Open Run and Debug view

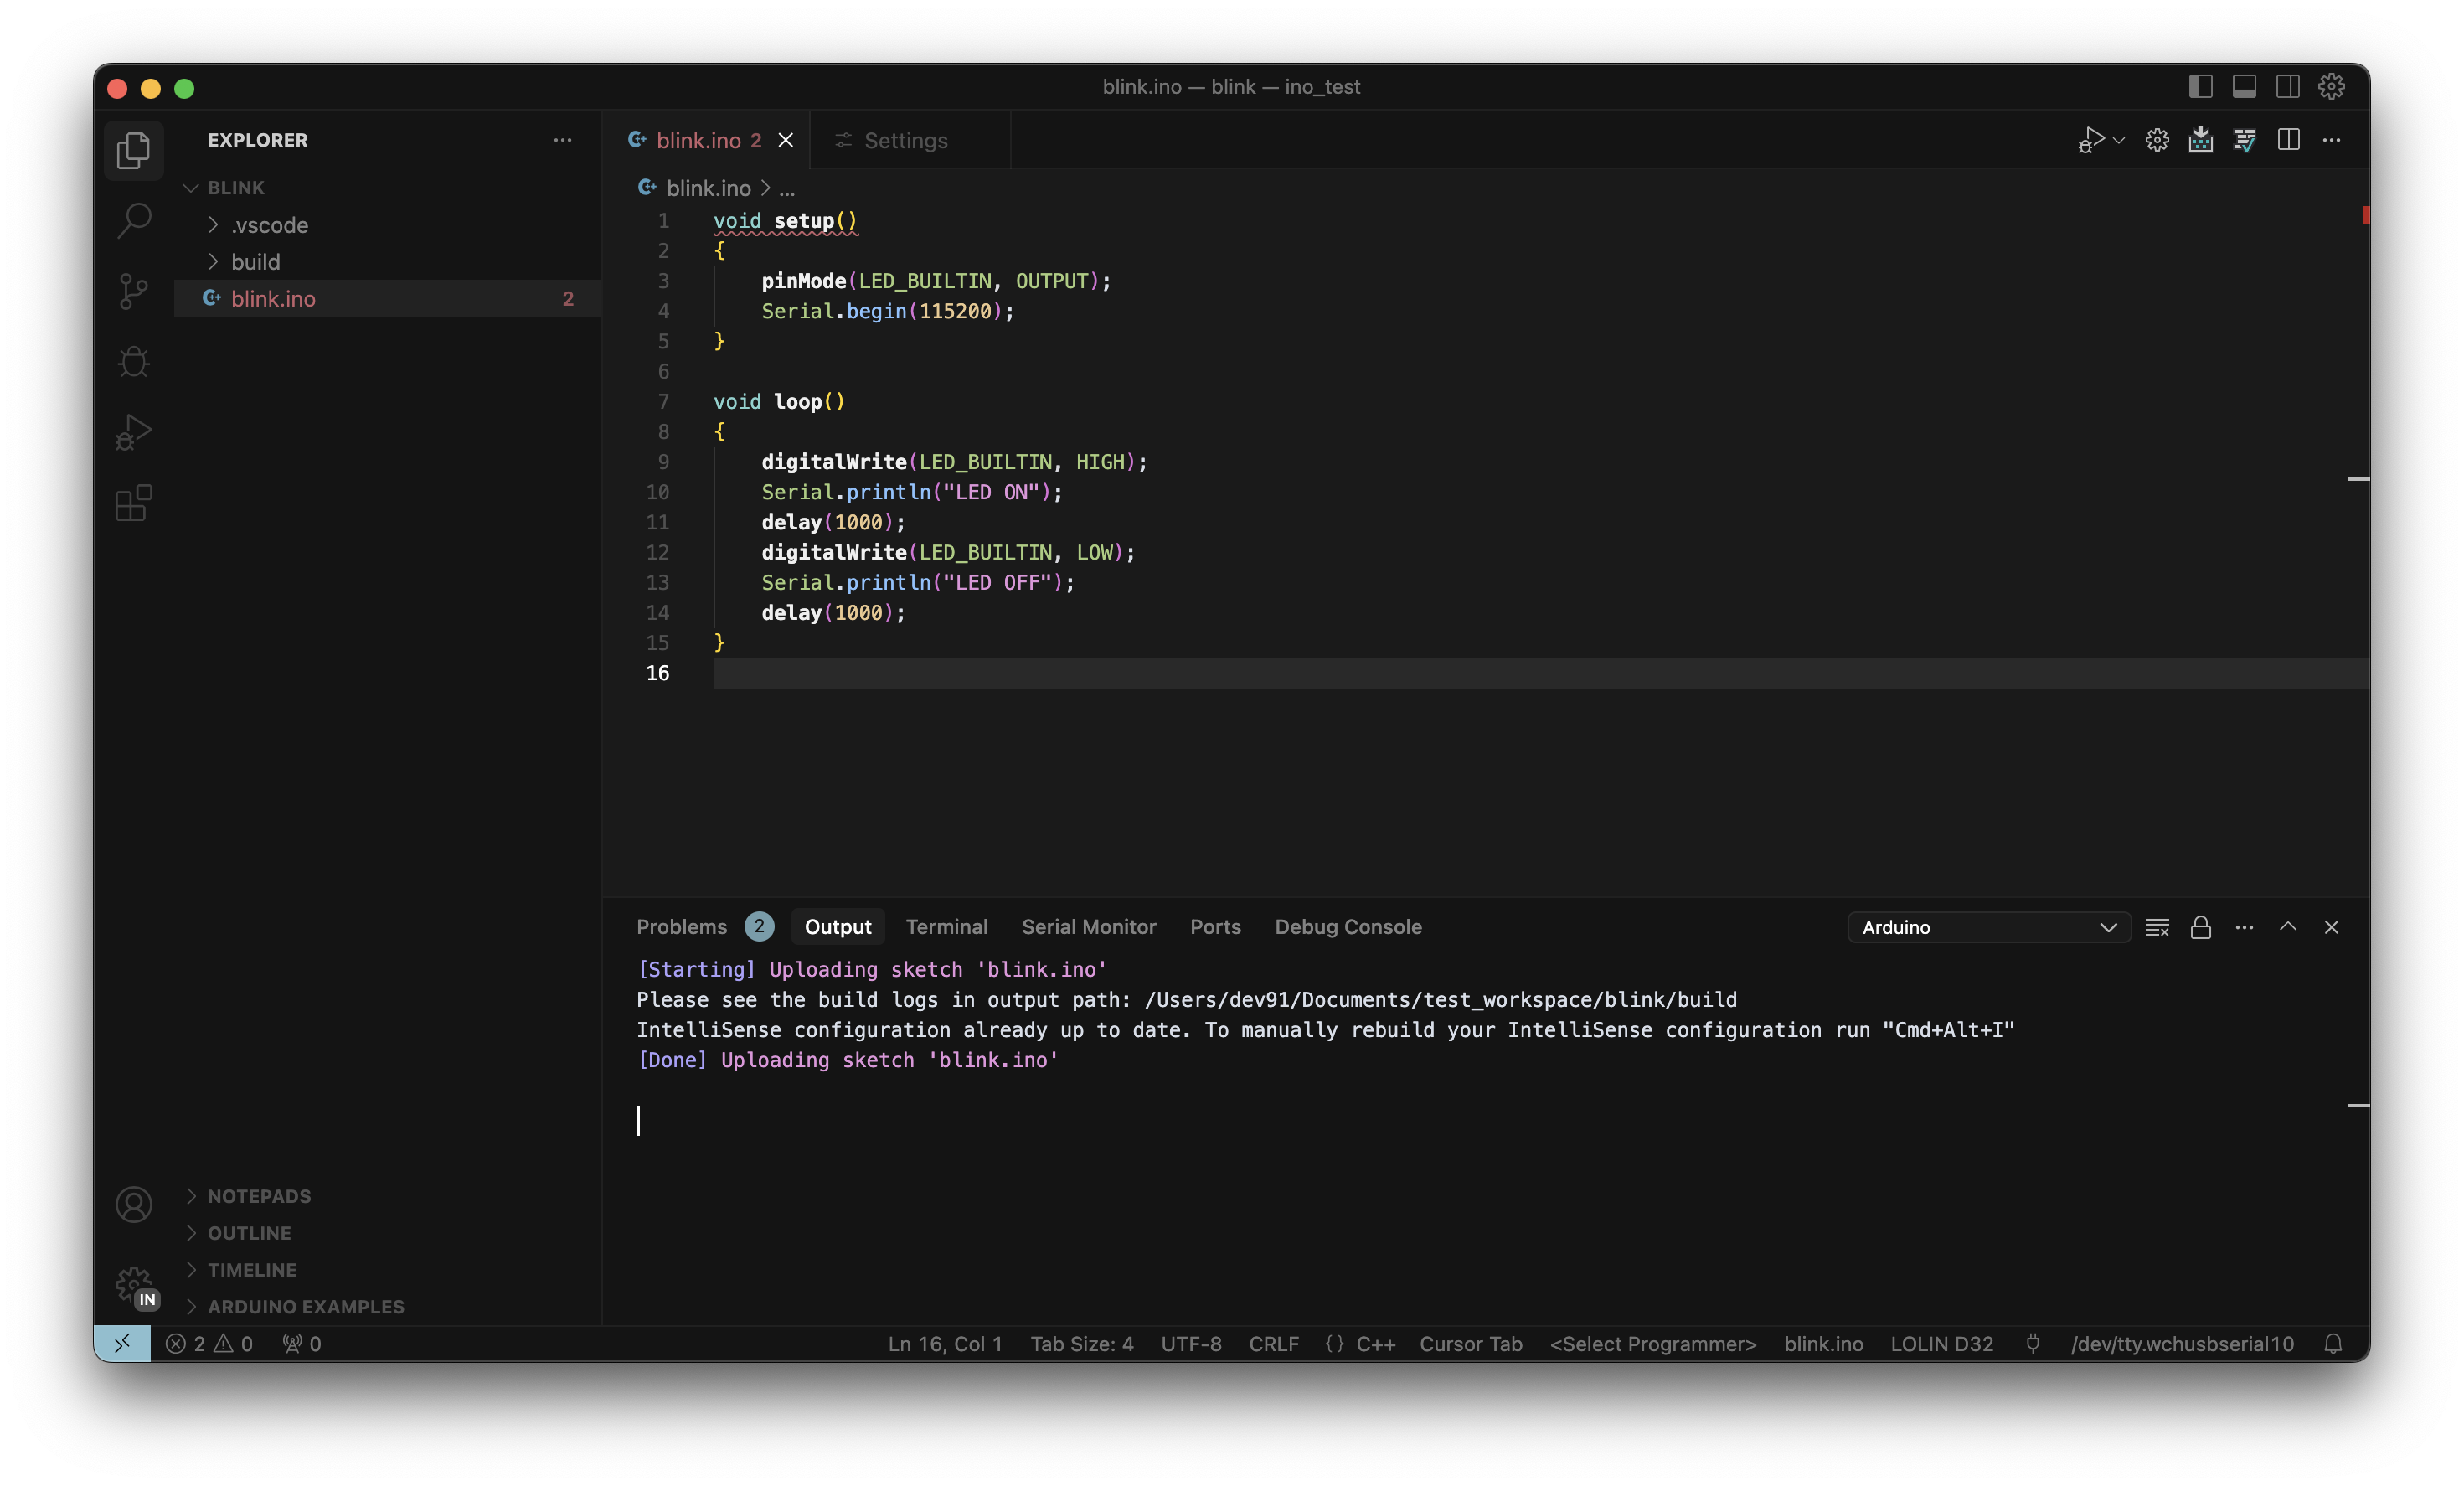(x=133, y=432)
